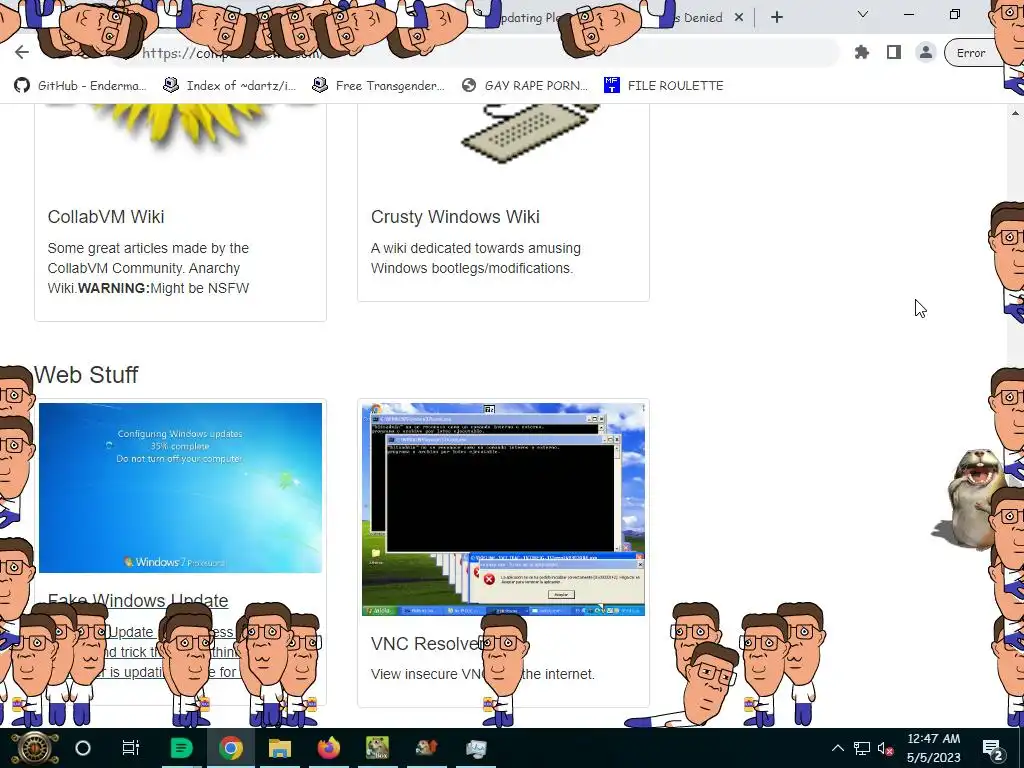The height and width of the screenshot is (768, 1024).
Task: Switch to Chrome on the taskbar
Action: click(x=231, y=748)
